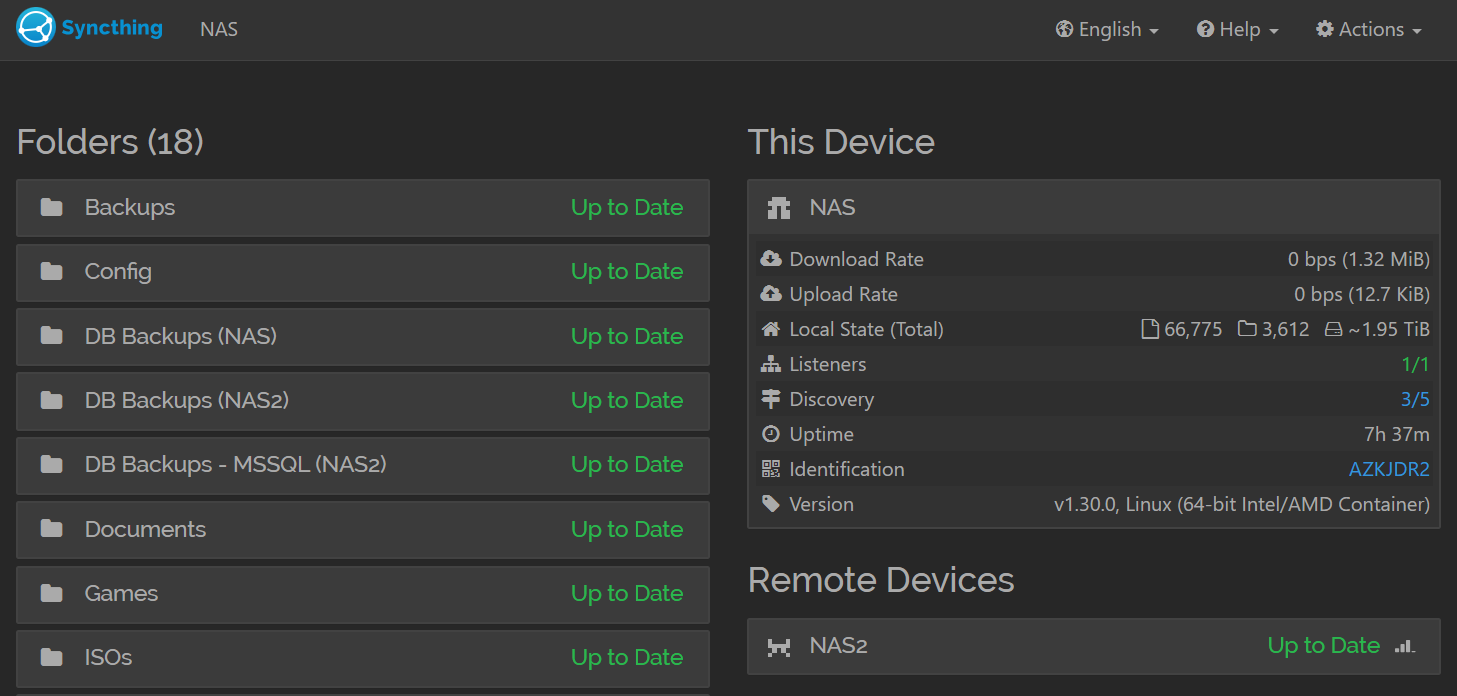Viewport: 1457px width, 696px height.
Task: Click the 3/5 Discovery status link
Action: pos(1415,399)
